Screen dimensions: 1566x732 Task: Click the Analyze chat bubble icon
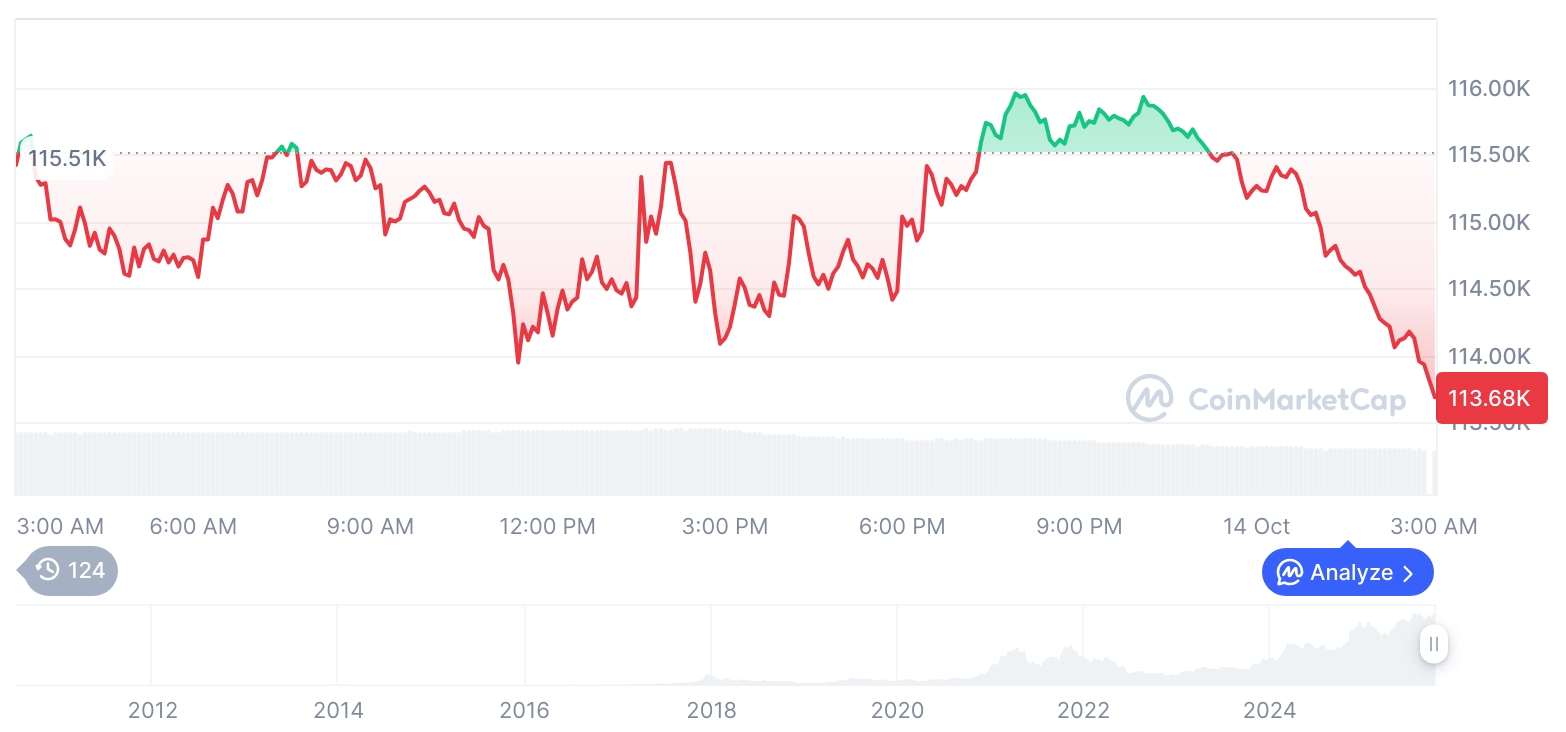pos(1289,573)
